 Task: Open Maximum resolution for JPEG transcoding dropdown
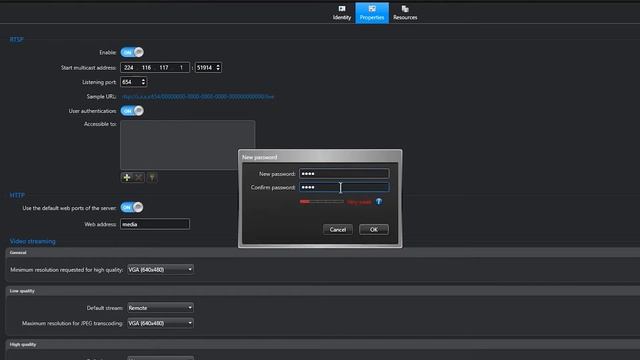160,323
